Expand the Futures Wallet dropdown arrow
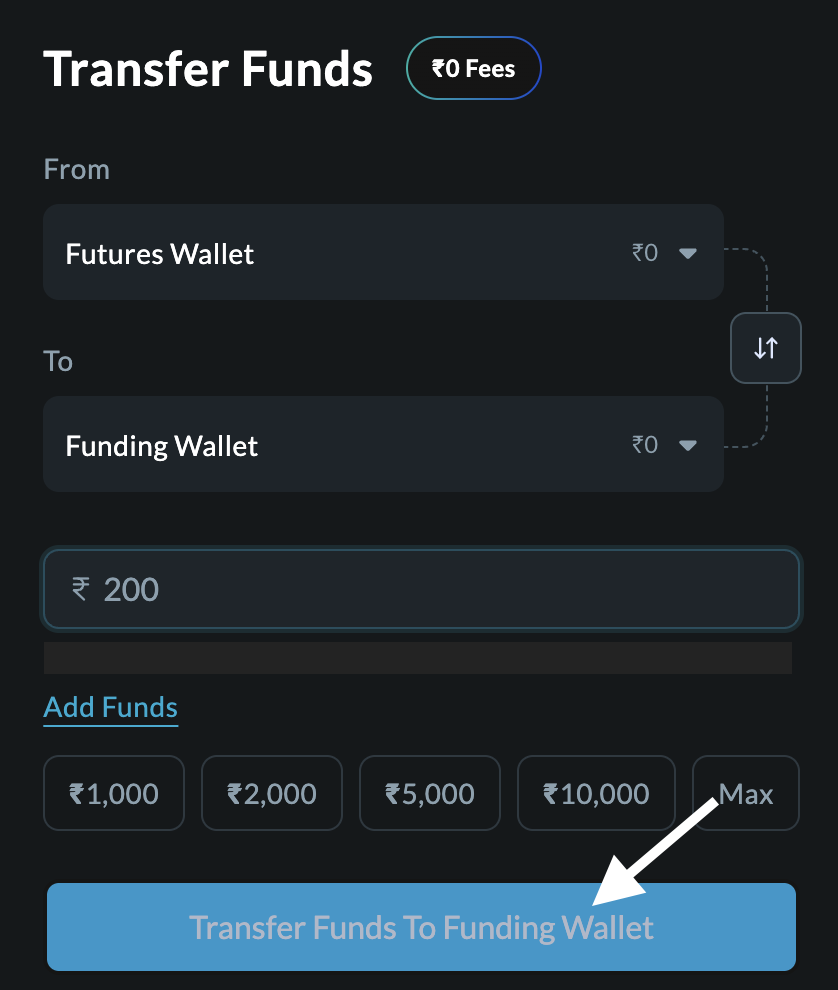The height and width of the screenshot is (990, 838). coord(688,253)
